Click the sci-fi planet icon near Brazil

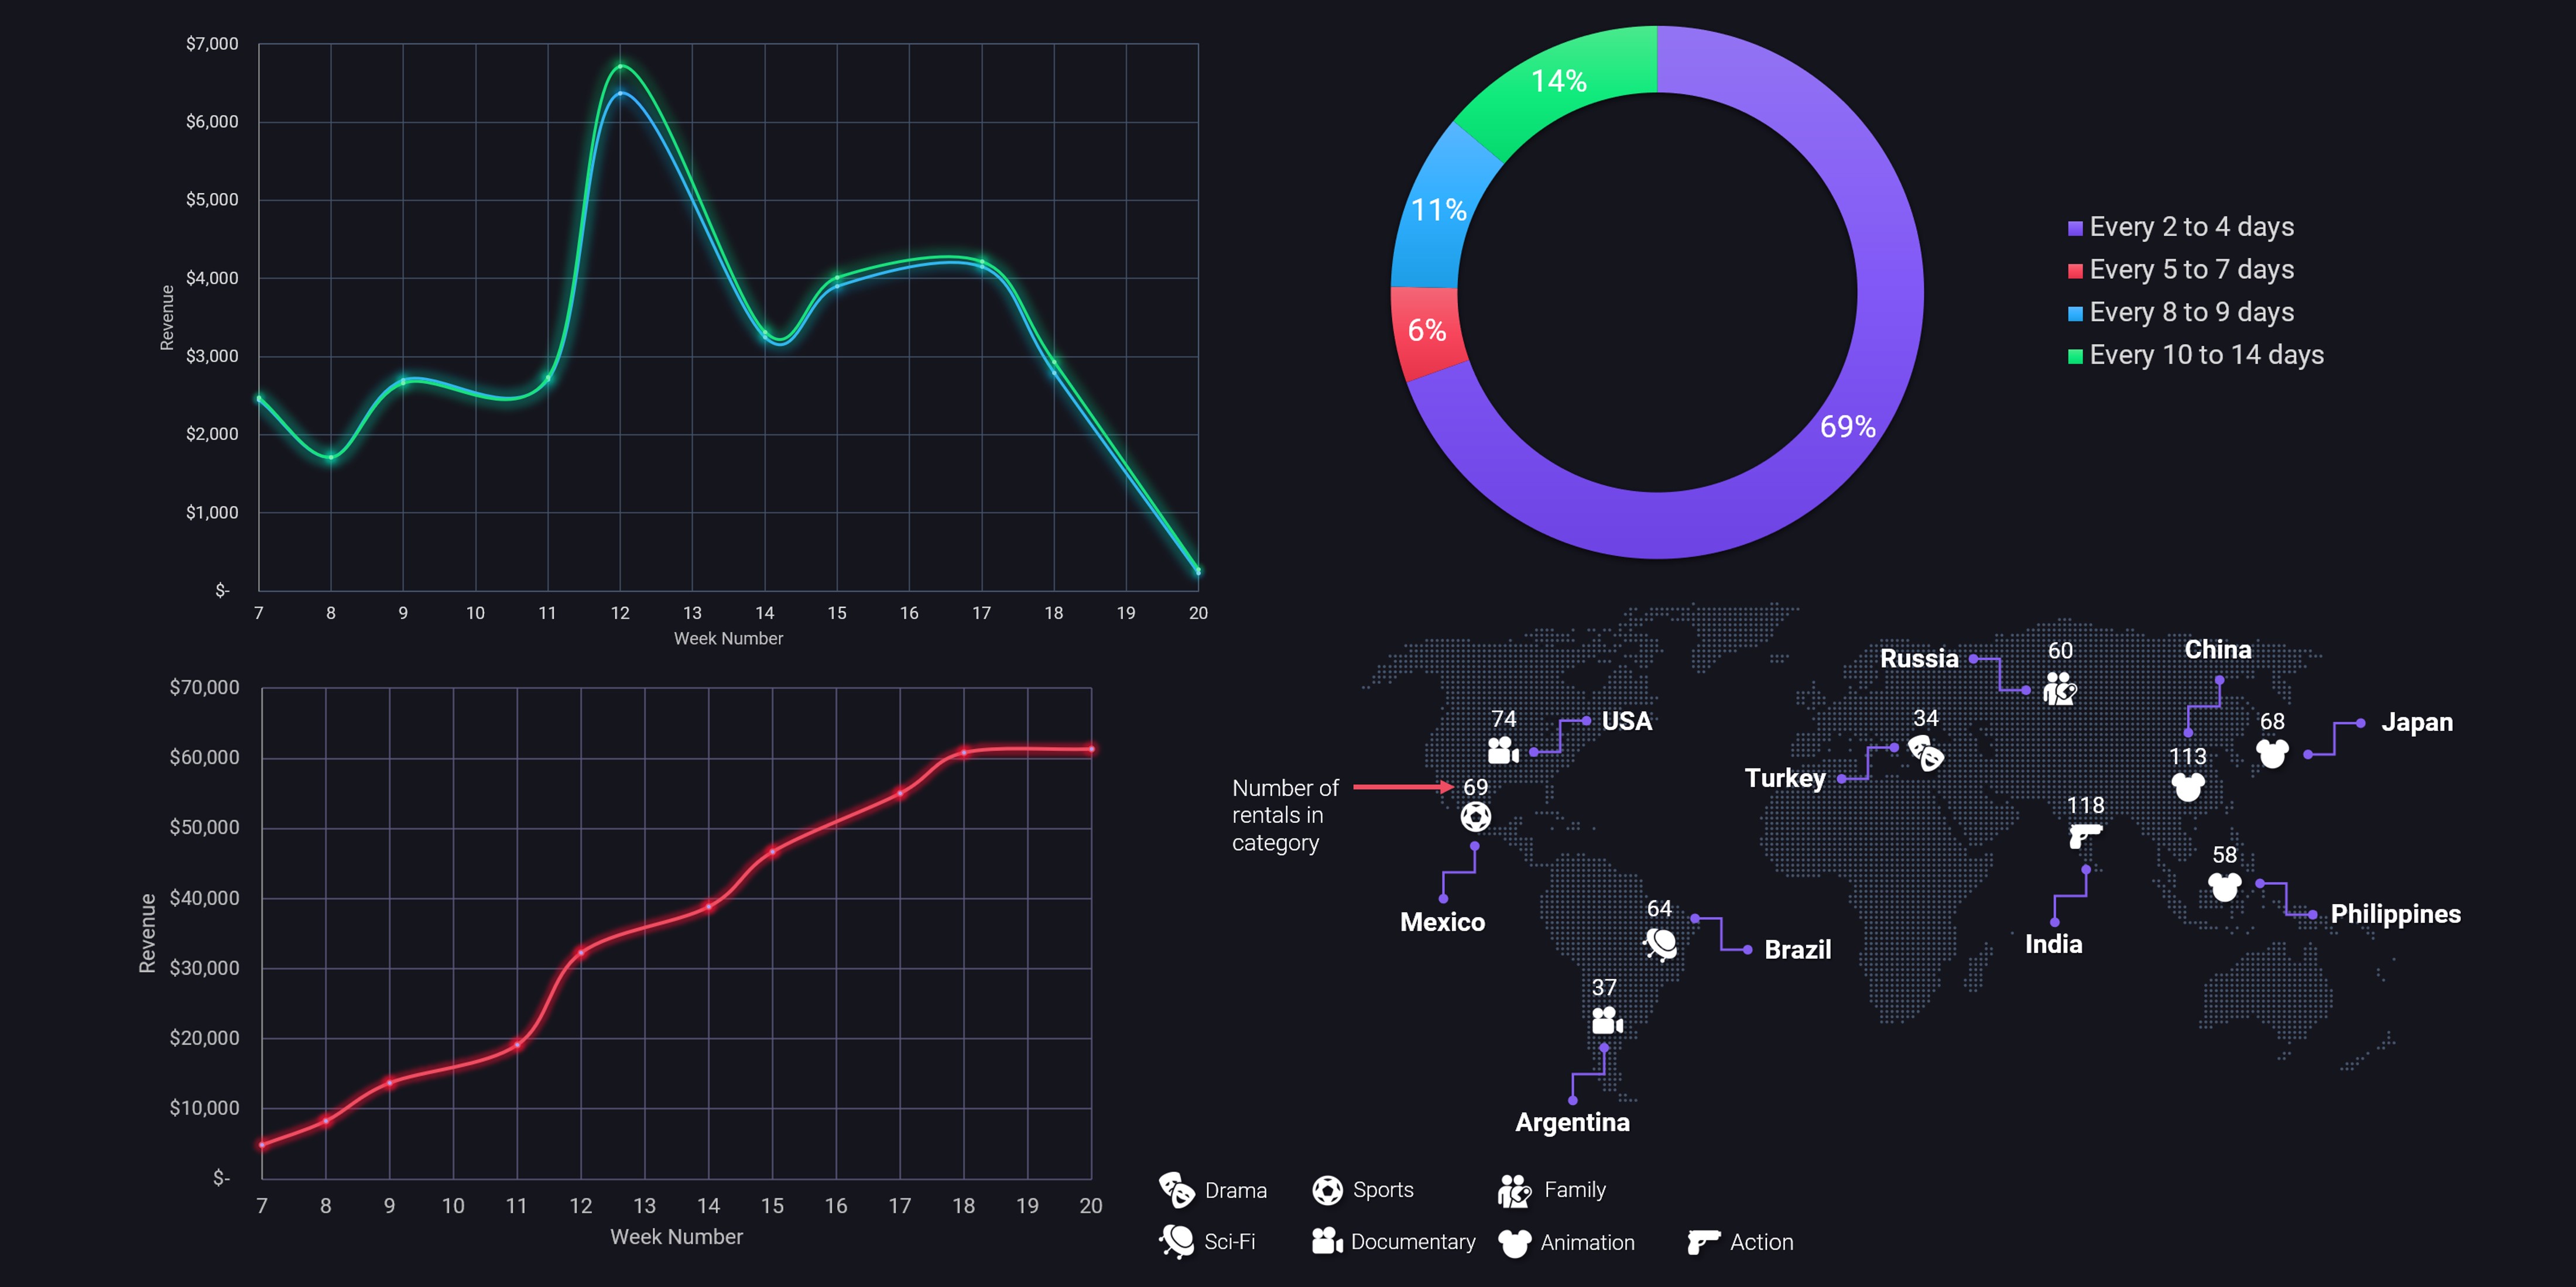[1660, 943]
